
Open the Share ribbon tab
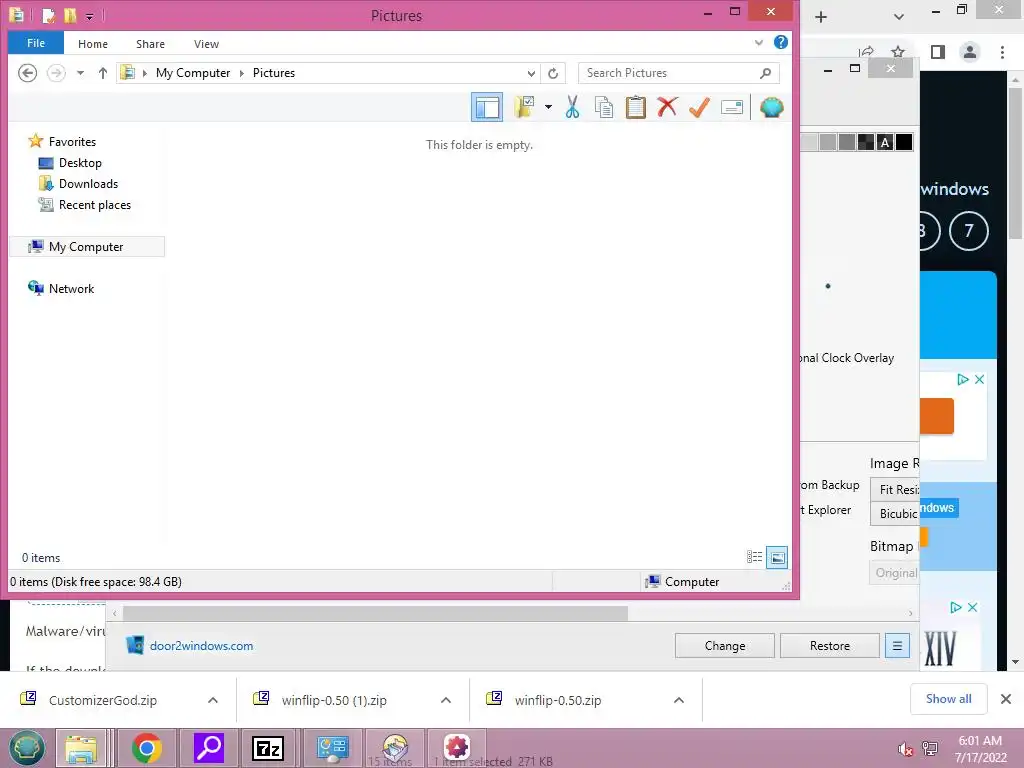[x=150, y=44]
